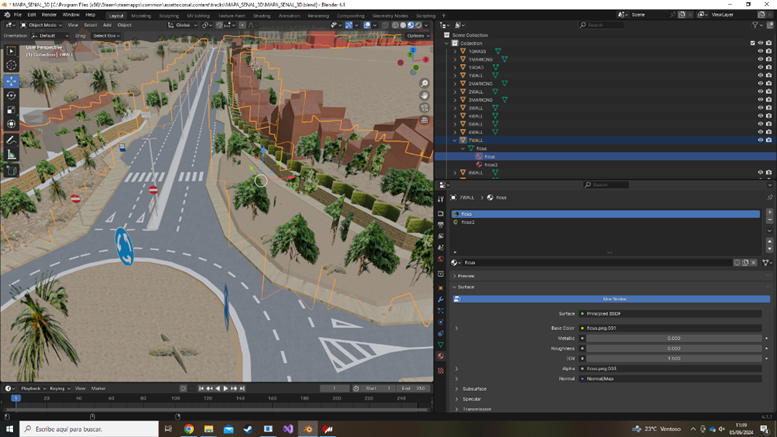
Task: Select the Add Cube tool
Action: coord(11,171)
